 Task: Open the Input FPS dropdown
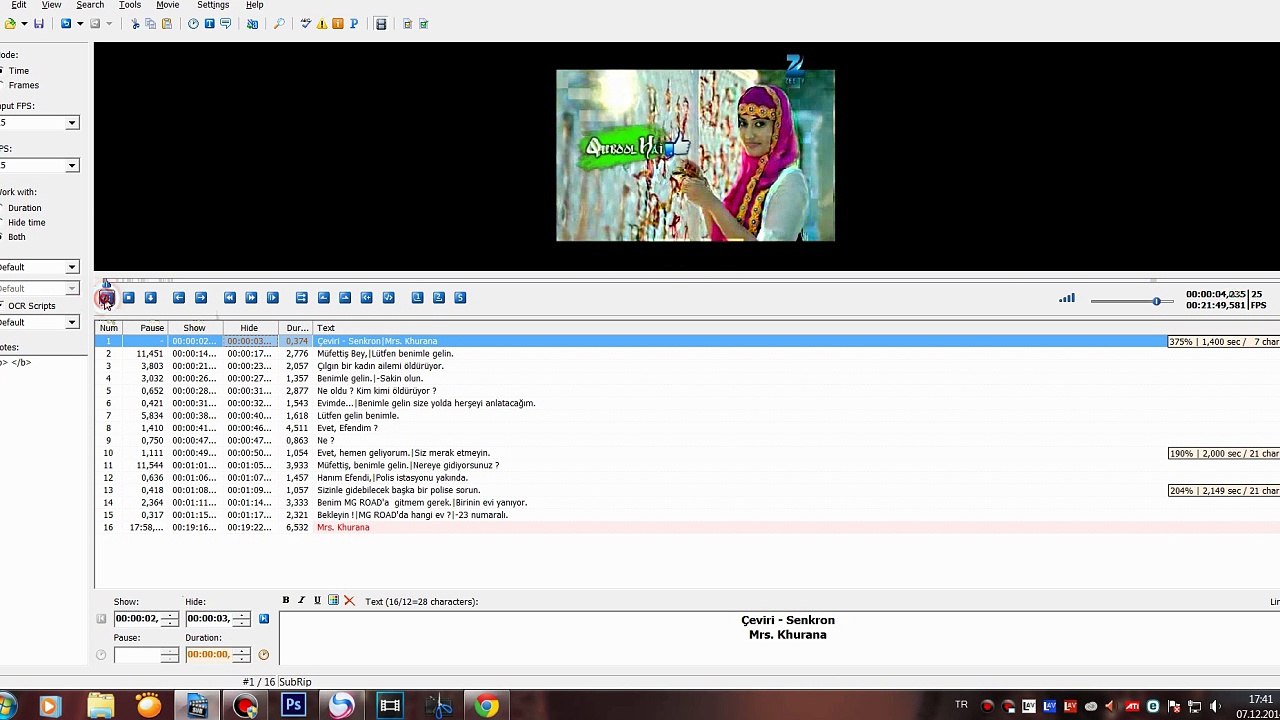click(x=71, y=123)
